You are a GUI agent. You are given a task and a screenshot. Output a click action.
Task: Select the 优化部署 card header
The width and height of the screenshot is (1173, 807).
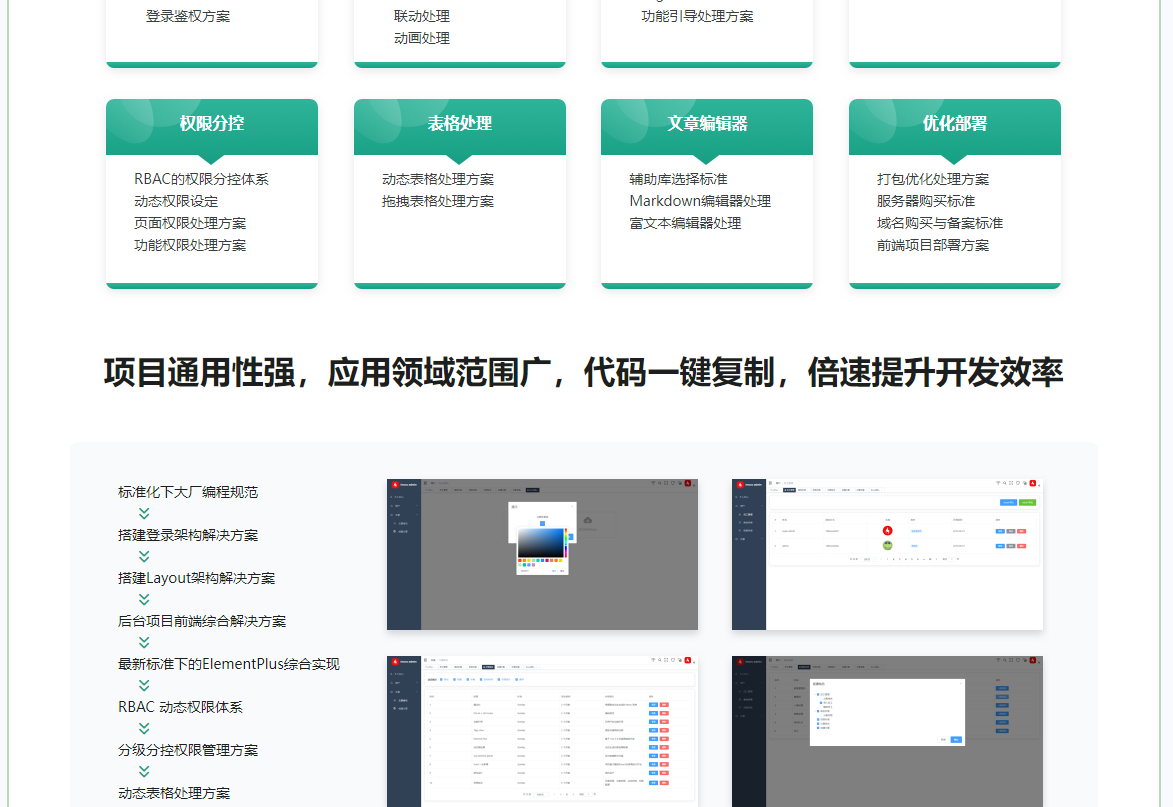click(x=955, y=124)
